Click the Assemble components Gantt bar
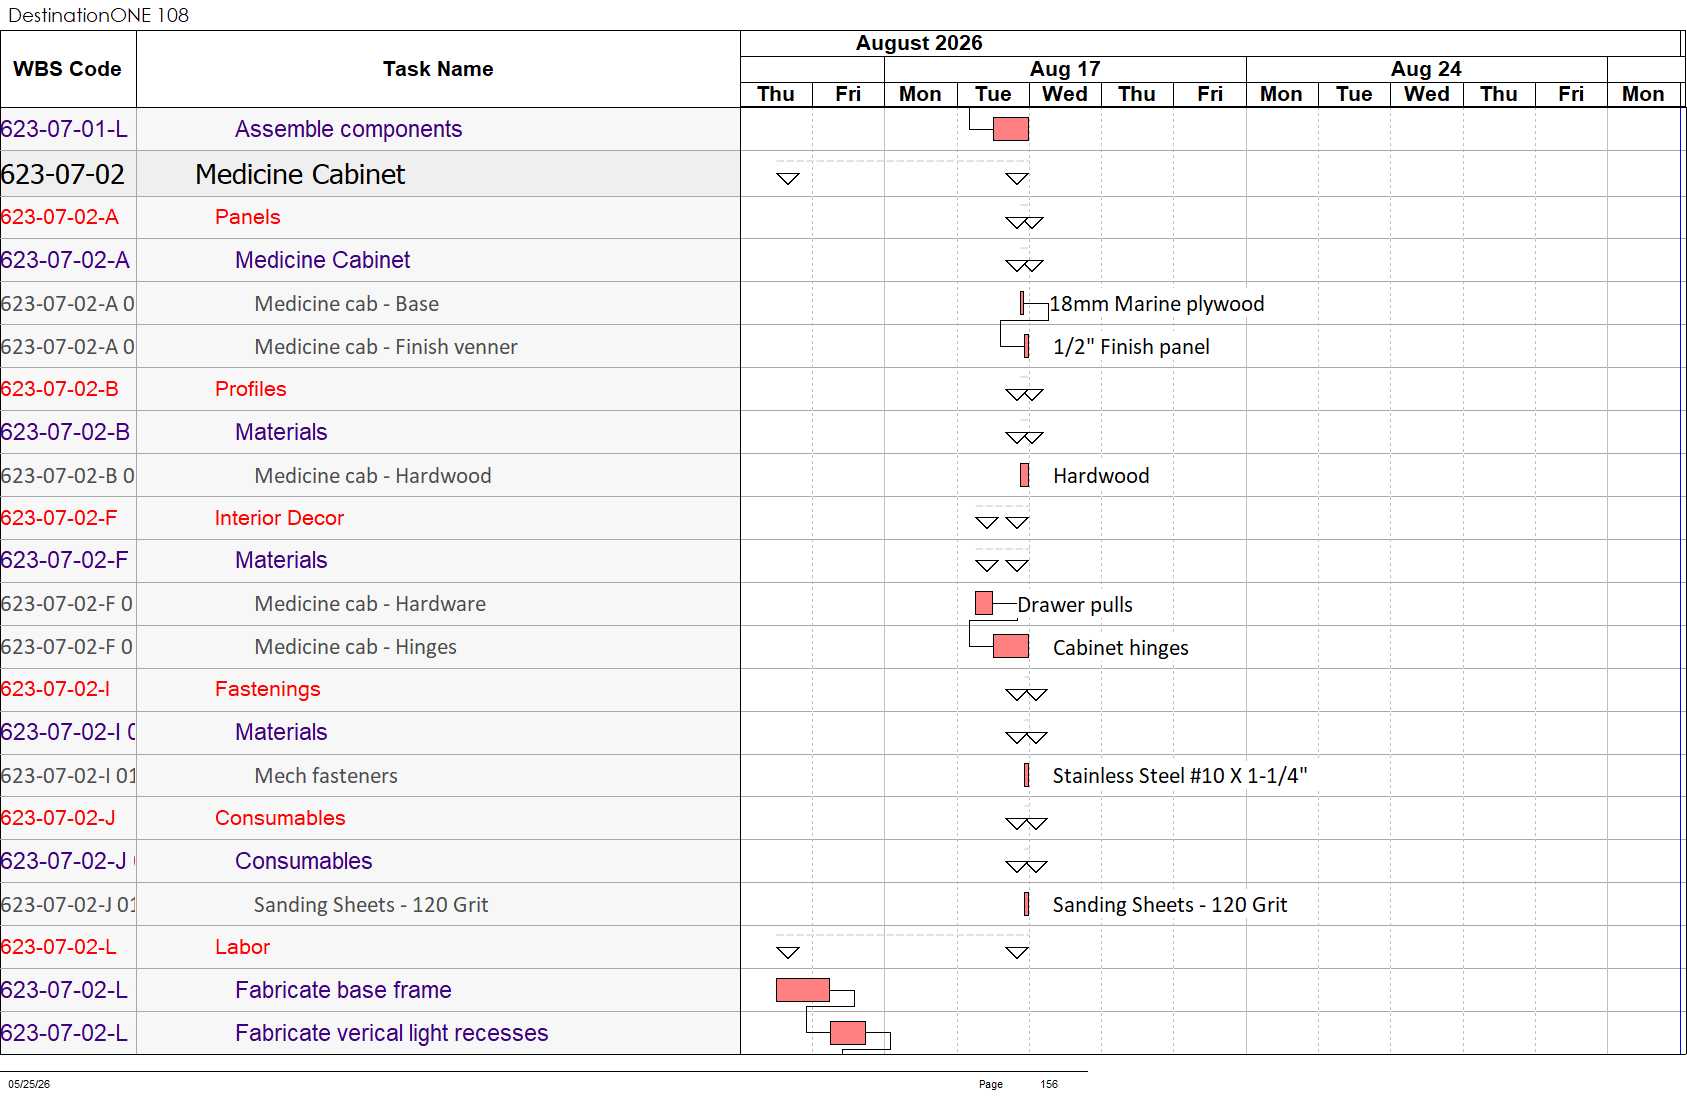1687x1097 pixels. click(1011, 129)
